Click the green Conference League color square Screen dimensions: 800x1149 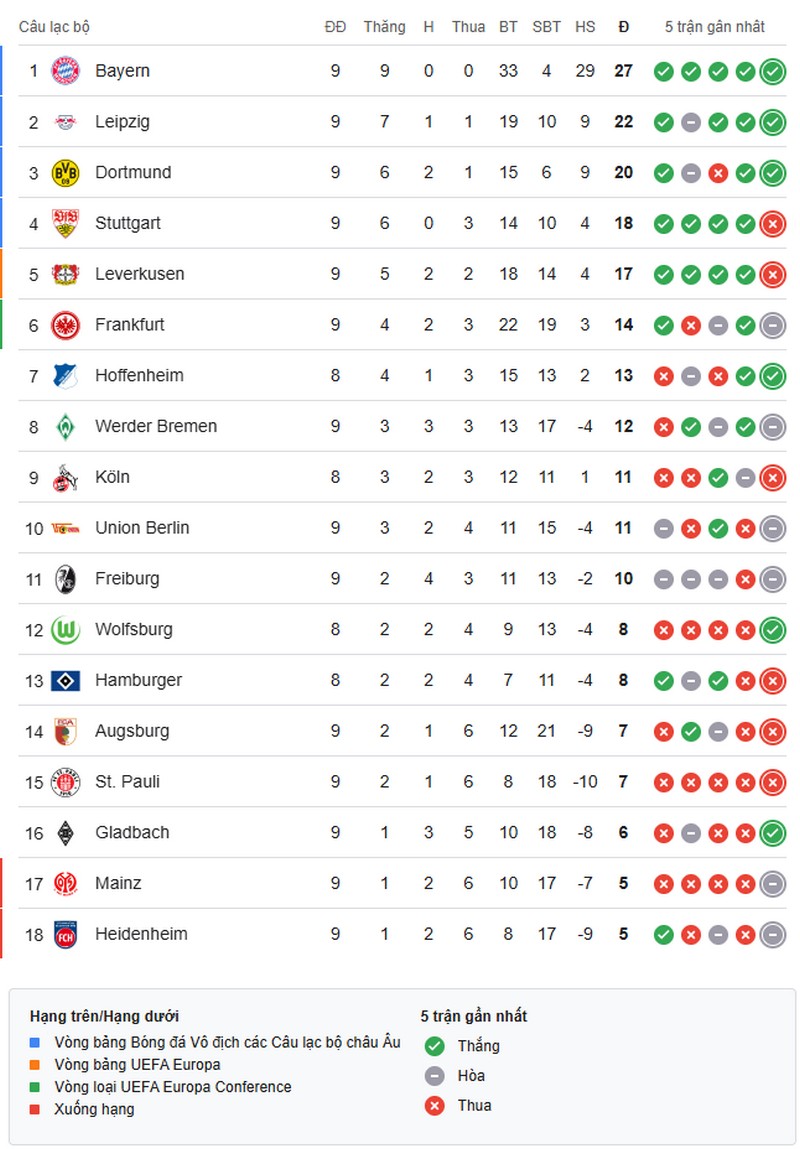click(x=33, y=1087)
